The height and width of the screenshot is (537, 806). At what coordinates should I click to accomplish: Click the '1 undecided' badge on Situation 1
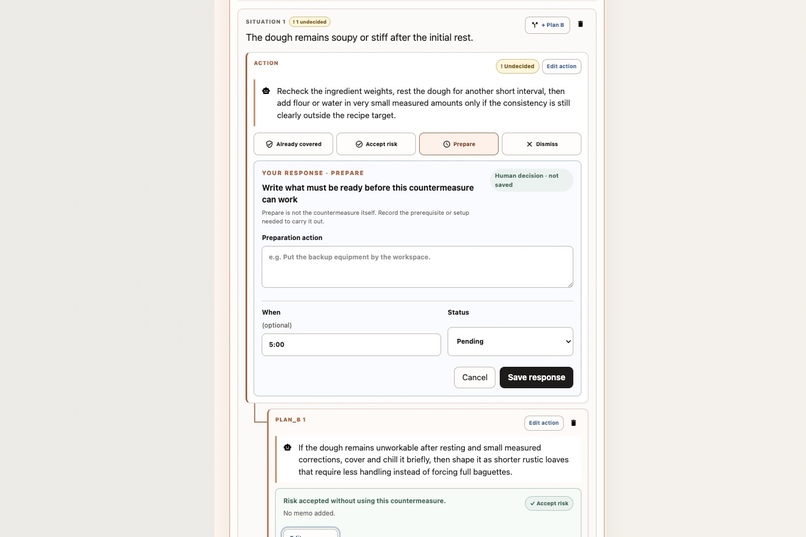click(x=309, y=22)
